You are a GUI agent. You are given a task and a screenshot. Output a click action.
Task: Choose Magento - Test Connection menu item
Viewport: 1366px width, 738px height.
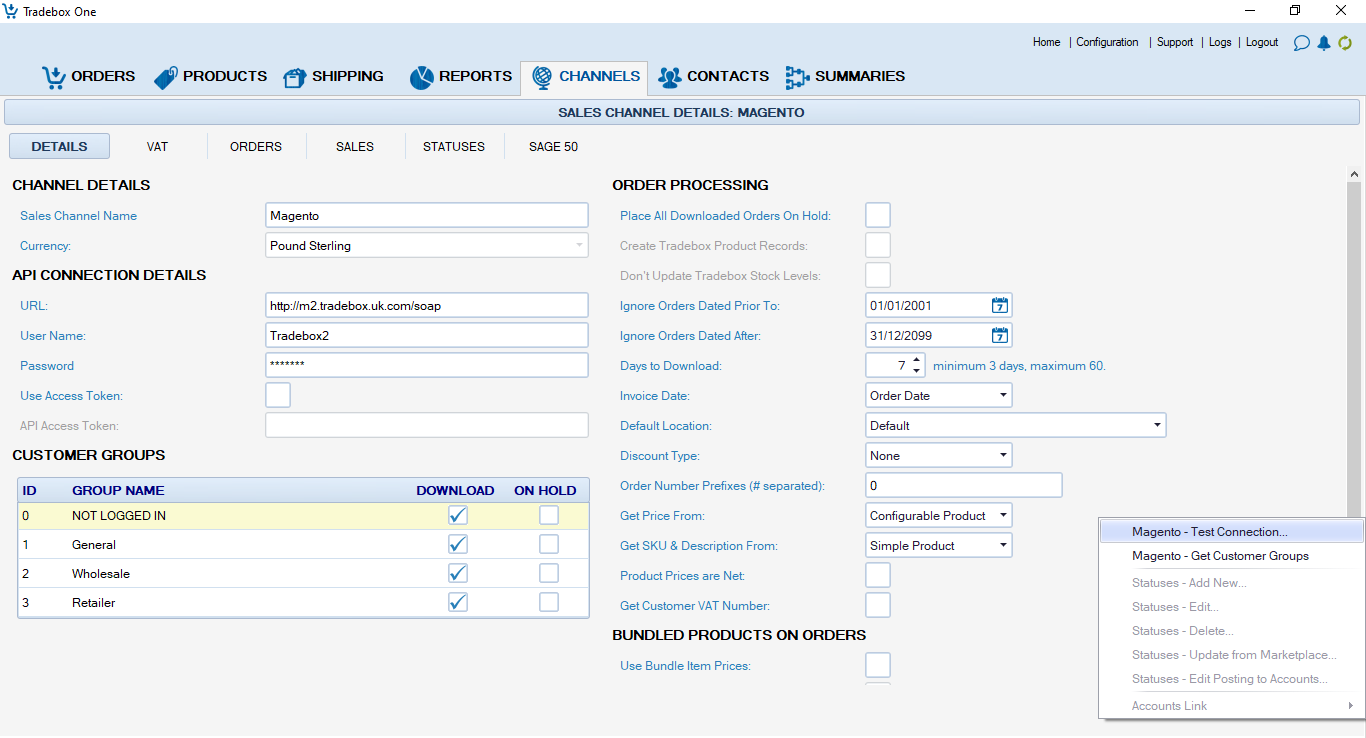pyautogui.click(x=1231, y=532)
